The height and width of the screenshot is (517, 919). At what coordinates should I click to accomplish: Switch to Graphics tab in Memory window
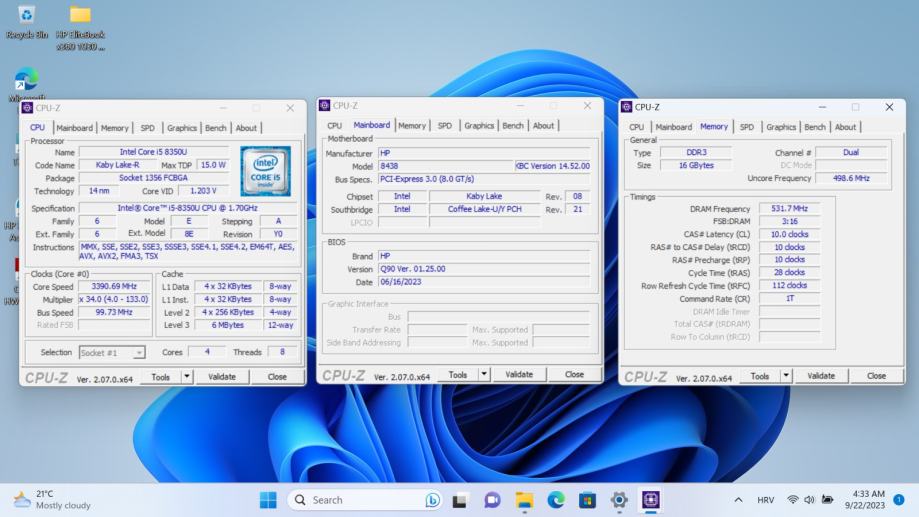[x=781, y=127]
